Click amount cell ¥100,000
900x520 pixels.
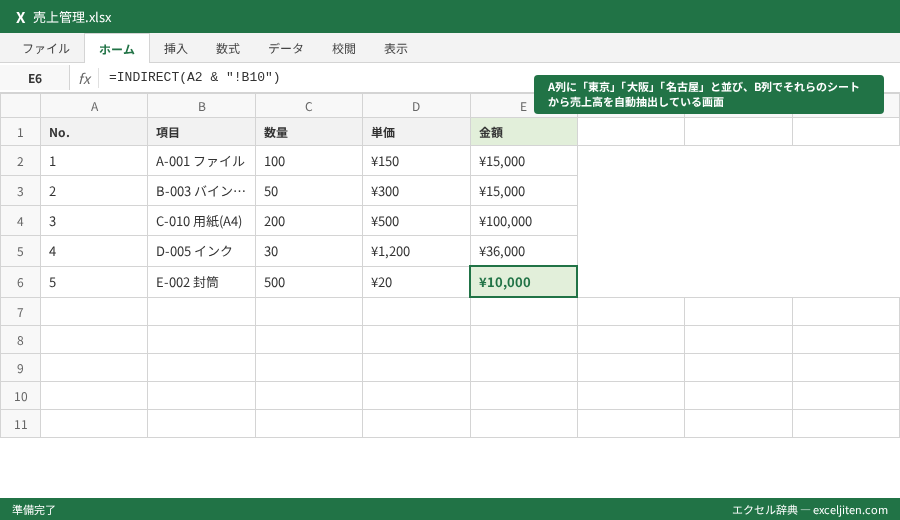(x=523, y=221)
